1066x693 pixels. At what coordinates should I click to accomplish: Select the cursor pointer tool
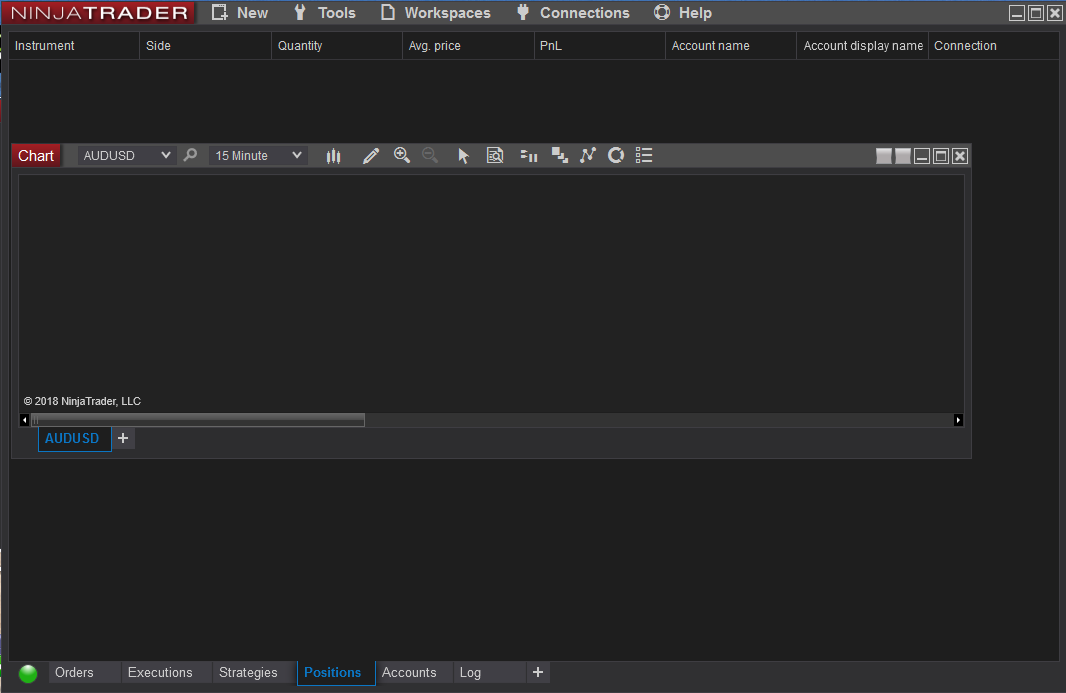463,156
